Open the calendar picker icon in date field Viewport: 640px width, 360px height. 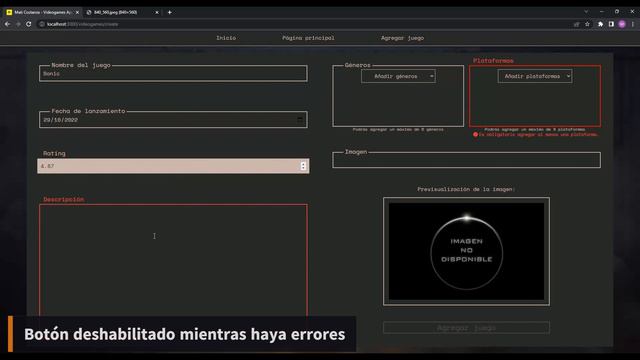coord(300,120)
